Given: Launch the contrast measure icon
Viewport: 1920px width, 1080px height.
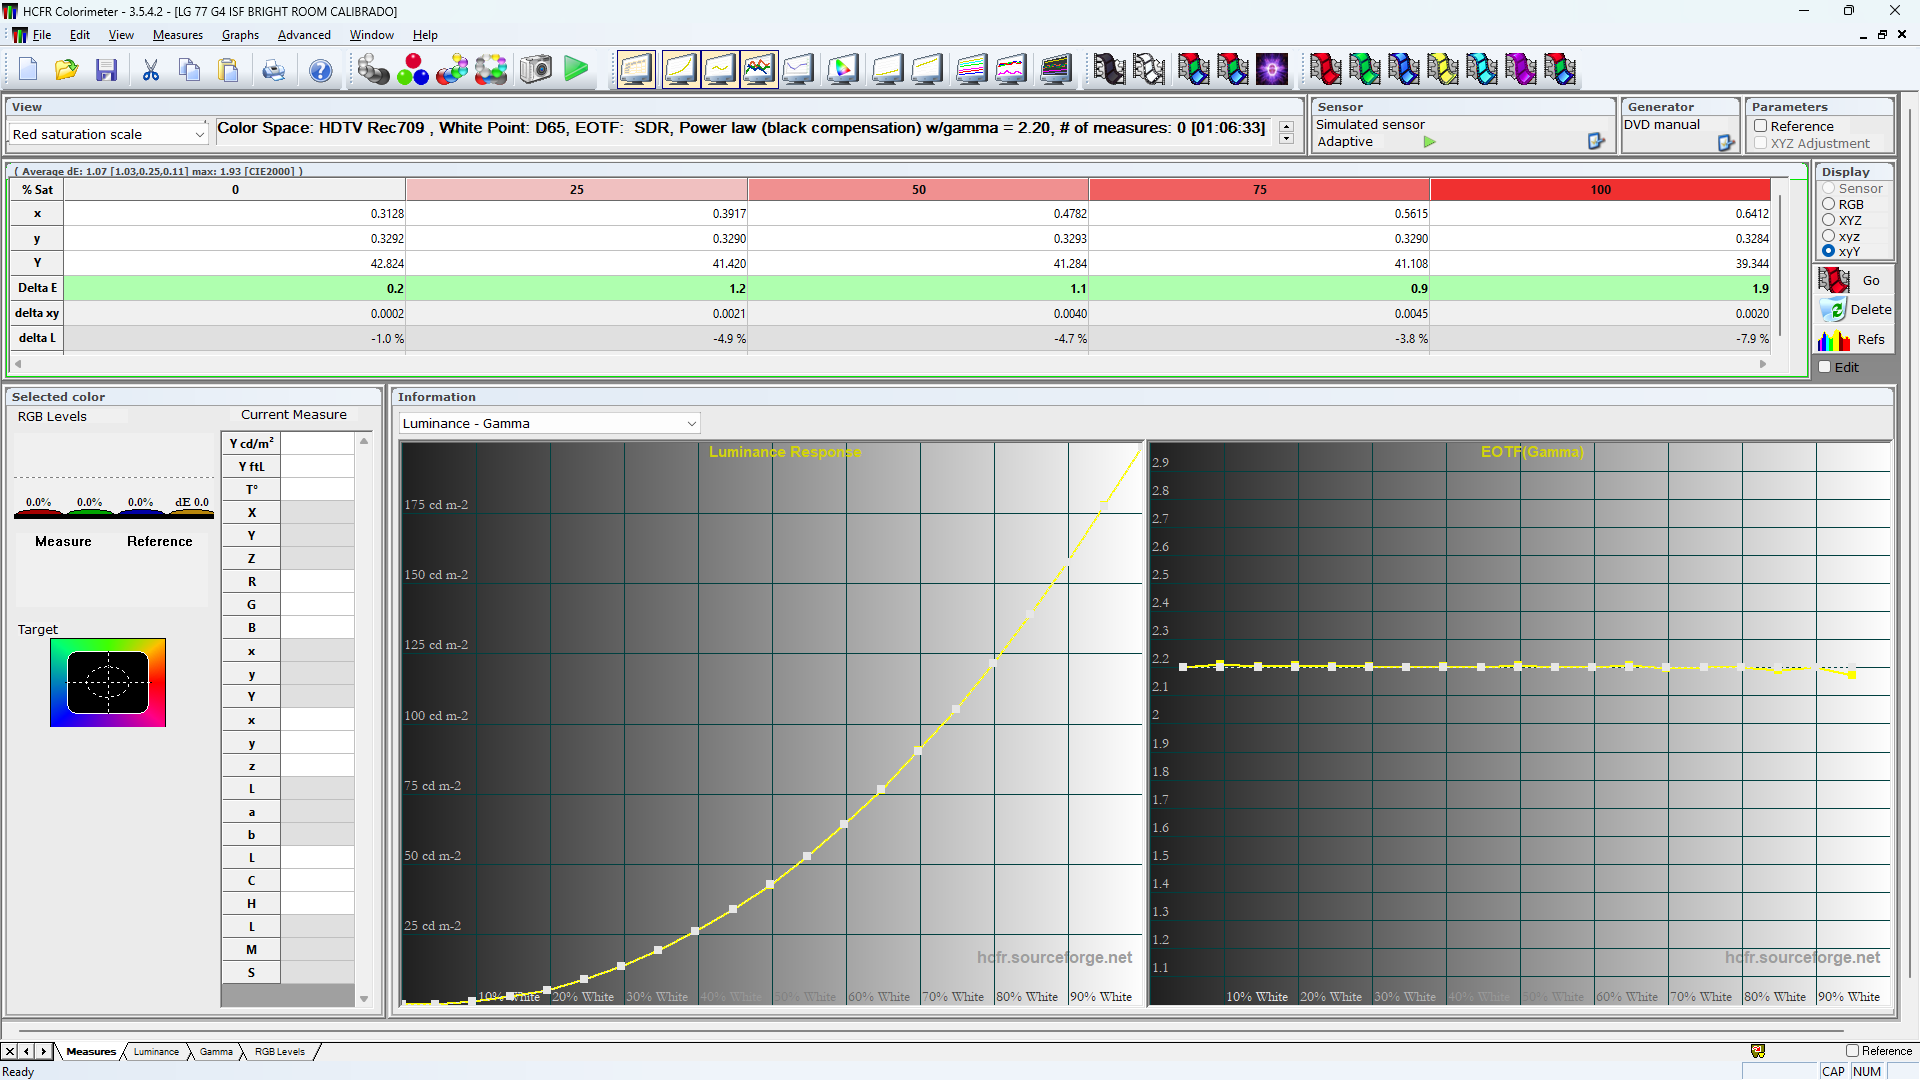Looking at the screenshot, I should point(1273,70).
